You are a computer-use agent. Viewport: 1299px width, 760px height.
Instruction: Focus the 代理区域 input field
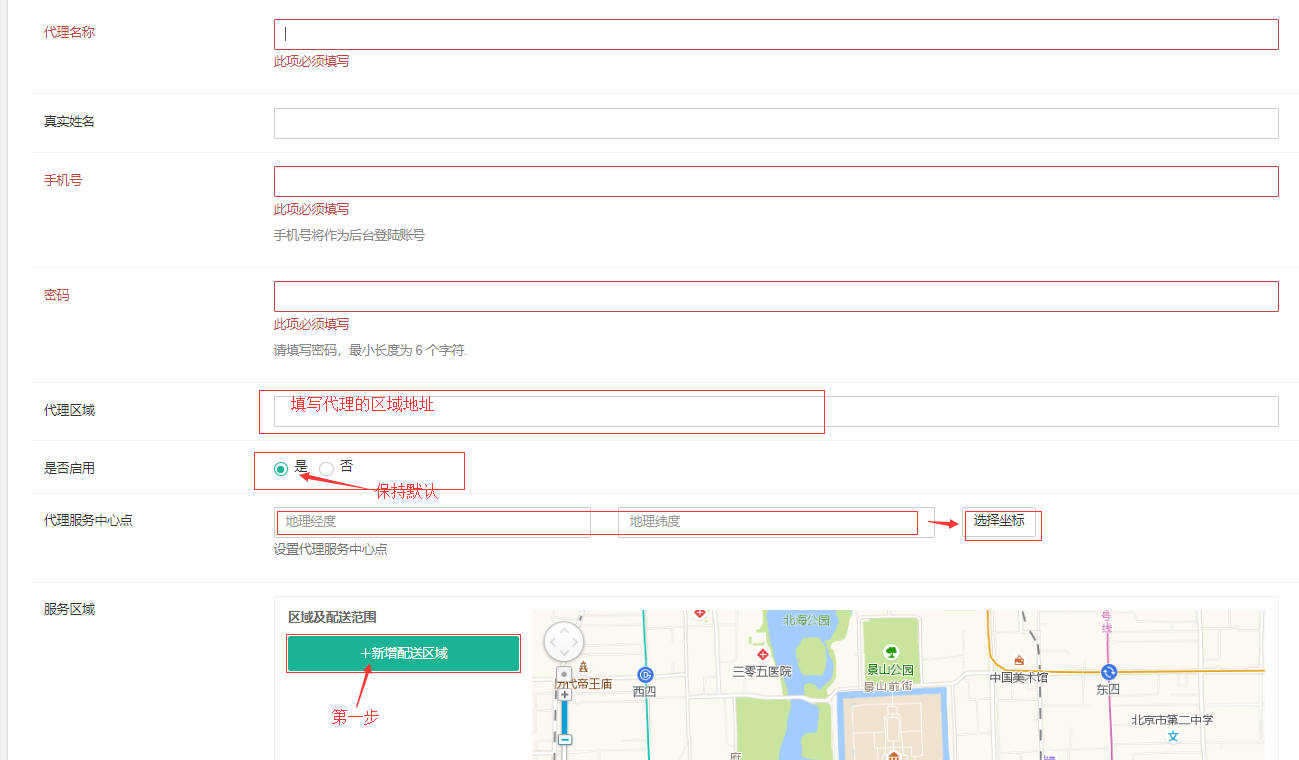point(776,411)
